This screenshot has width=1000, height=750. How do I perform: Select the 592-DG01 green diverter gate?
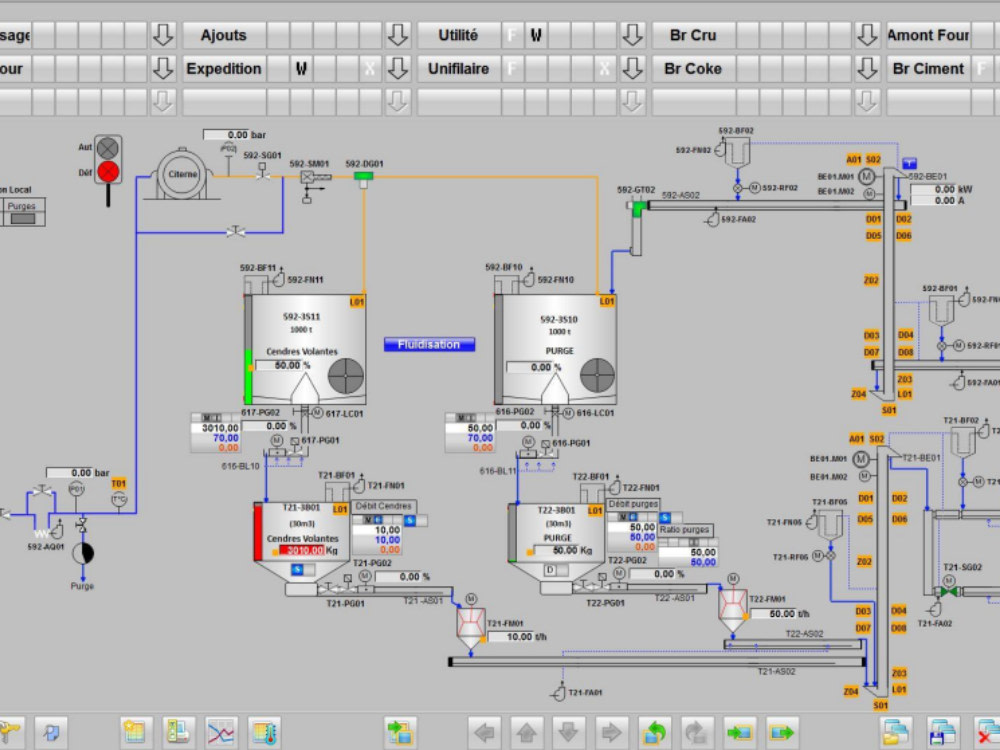point(364,179)
